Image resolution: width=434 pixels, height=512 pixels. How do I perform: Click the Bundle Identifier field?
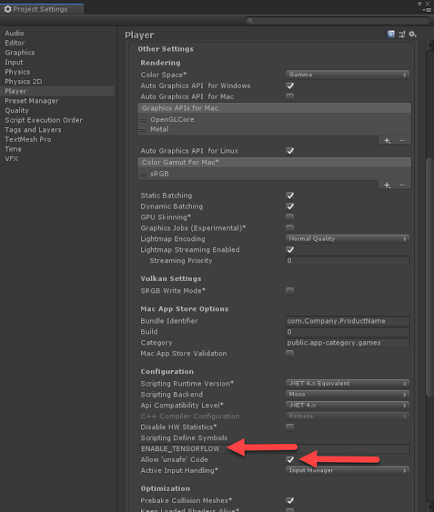pos(348,321)
